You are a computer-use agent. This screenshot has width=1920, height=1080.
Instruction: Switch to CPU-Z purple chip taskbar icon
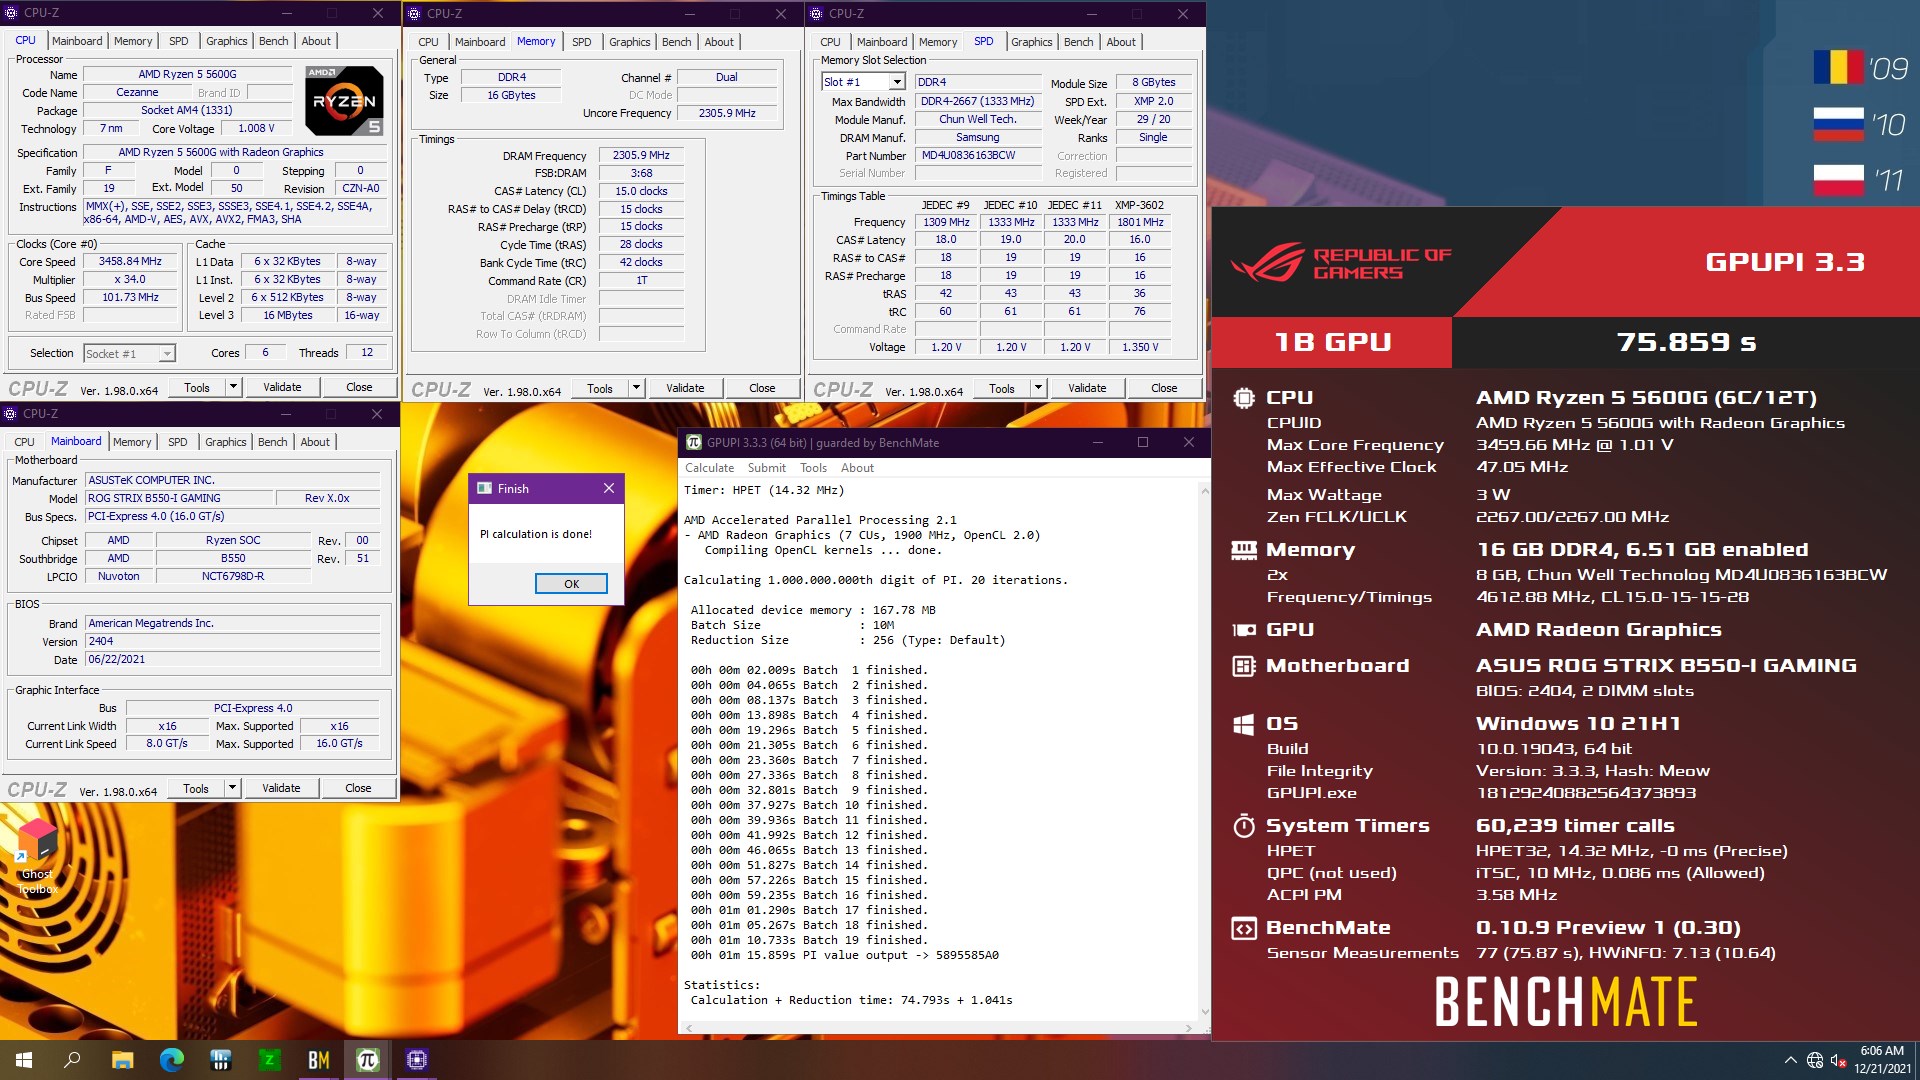[x=417, y=1060]
